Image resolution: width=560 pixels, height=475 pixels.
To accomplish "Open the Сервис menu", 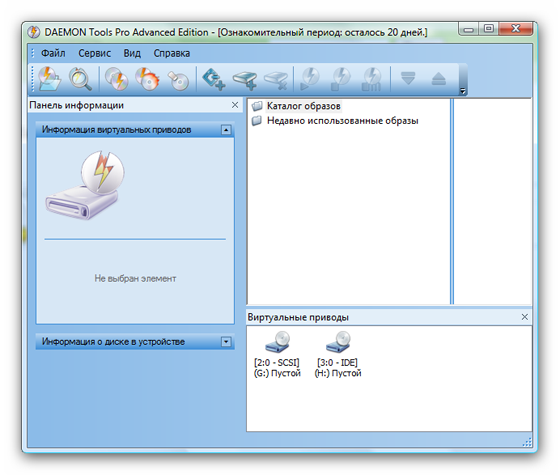I will click(x=94, y=53).
